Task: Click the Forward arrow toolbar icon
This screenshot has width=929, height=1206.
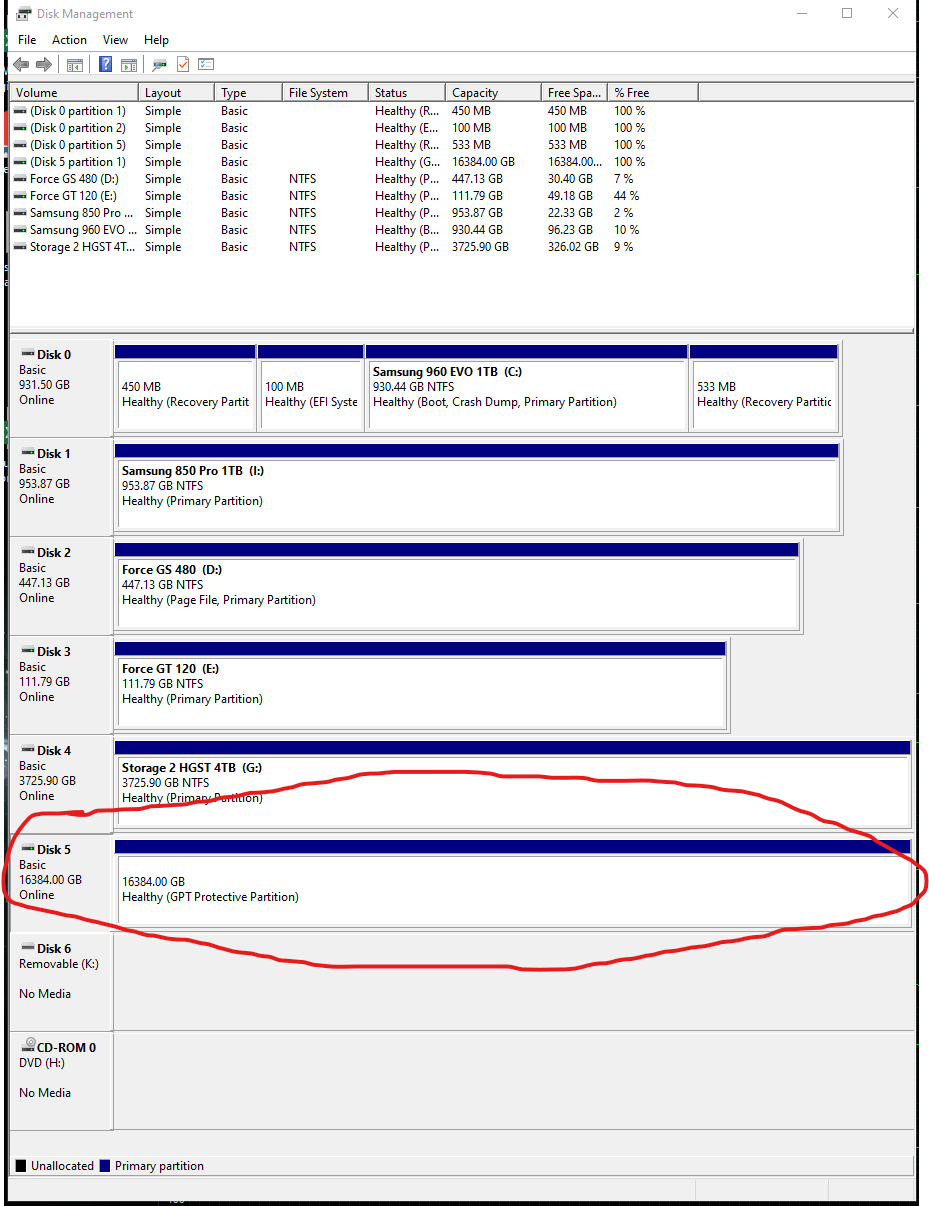Action: click(x=43, y=65)
